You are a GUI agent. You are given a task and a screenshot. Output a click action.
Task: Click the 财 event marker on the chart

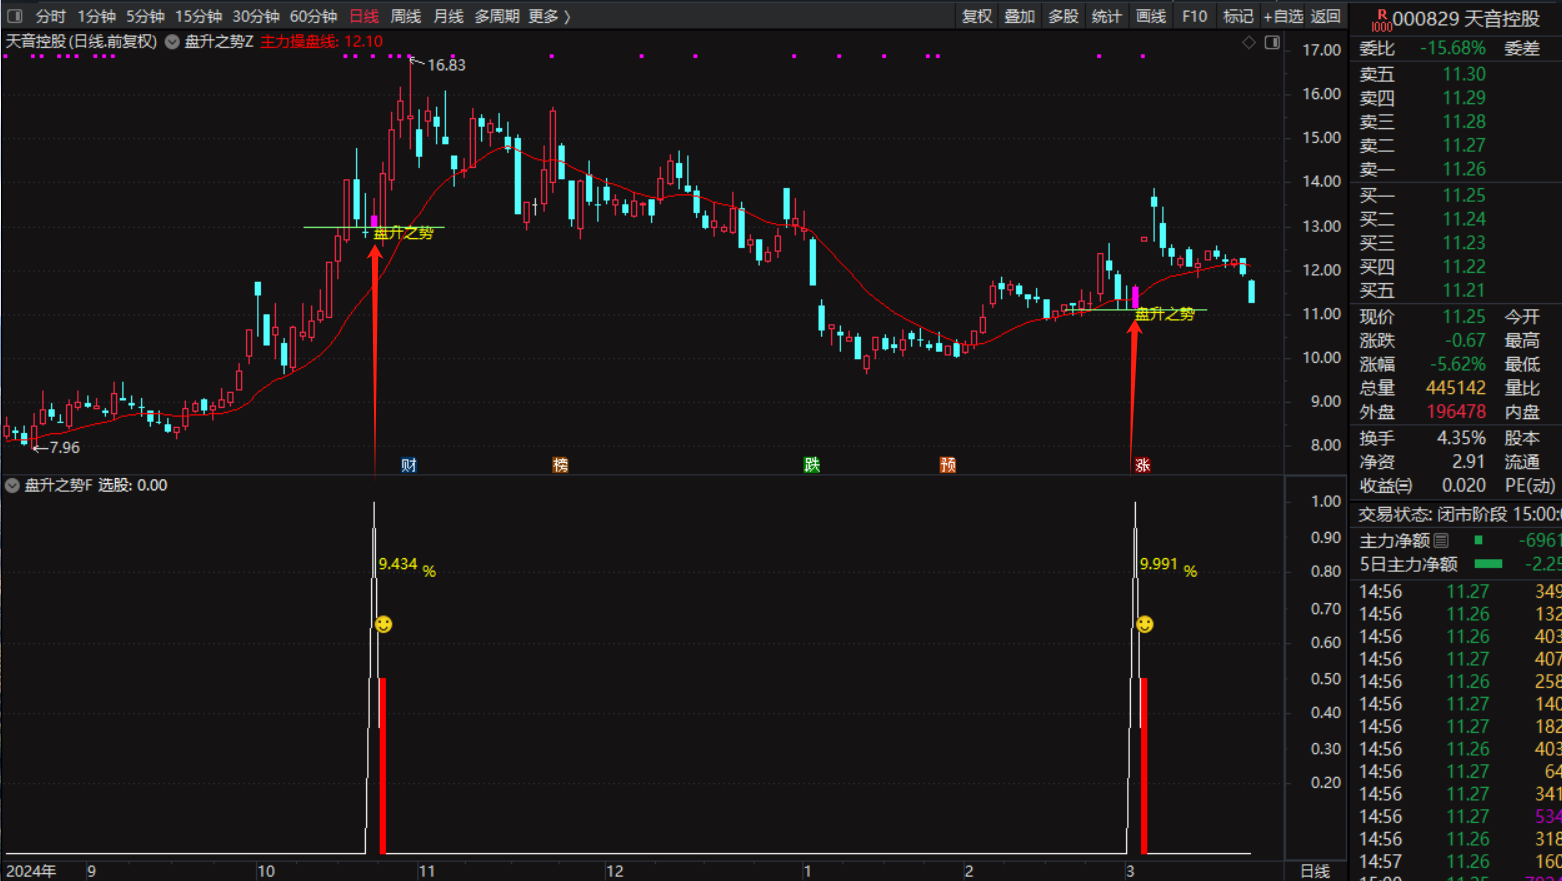pos(408,465)
